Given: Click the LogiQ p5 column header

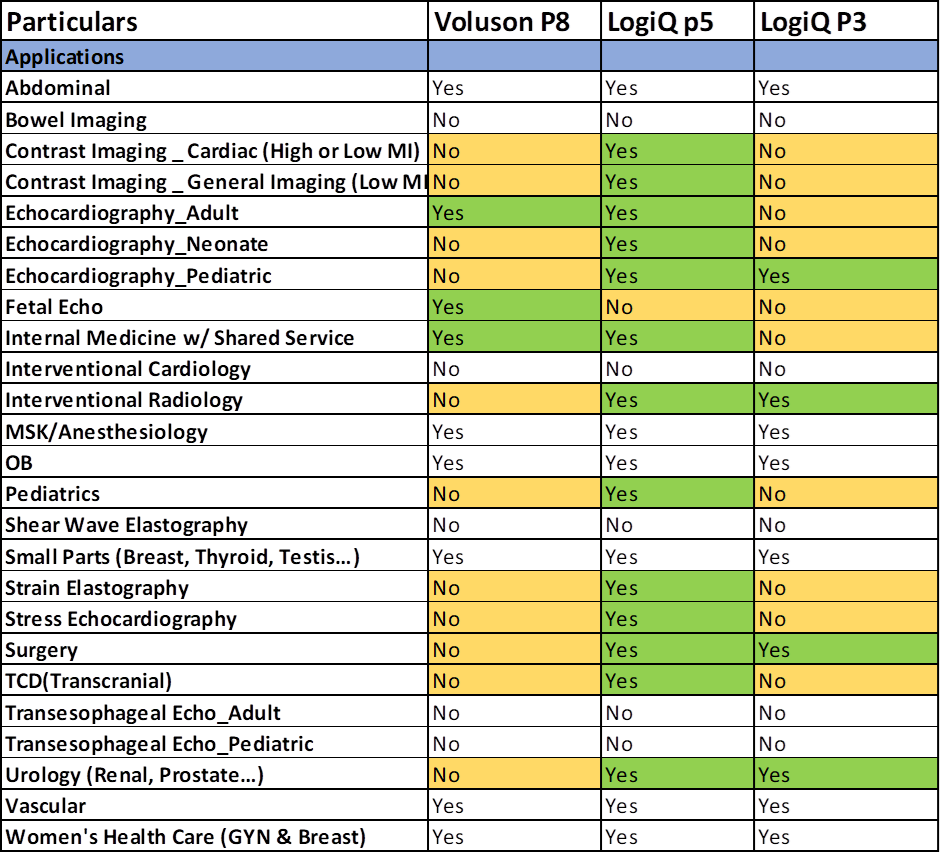Looking at the screenshot, I should click(677, 21).
